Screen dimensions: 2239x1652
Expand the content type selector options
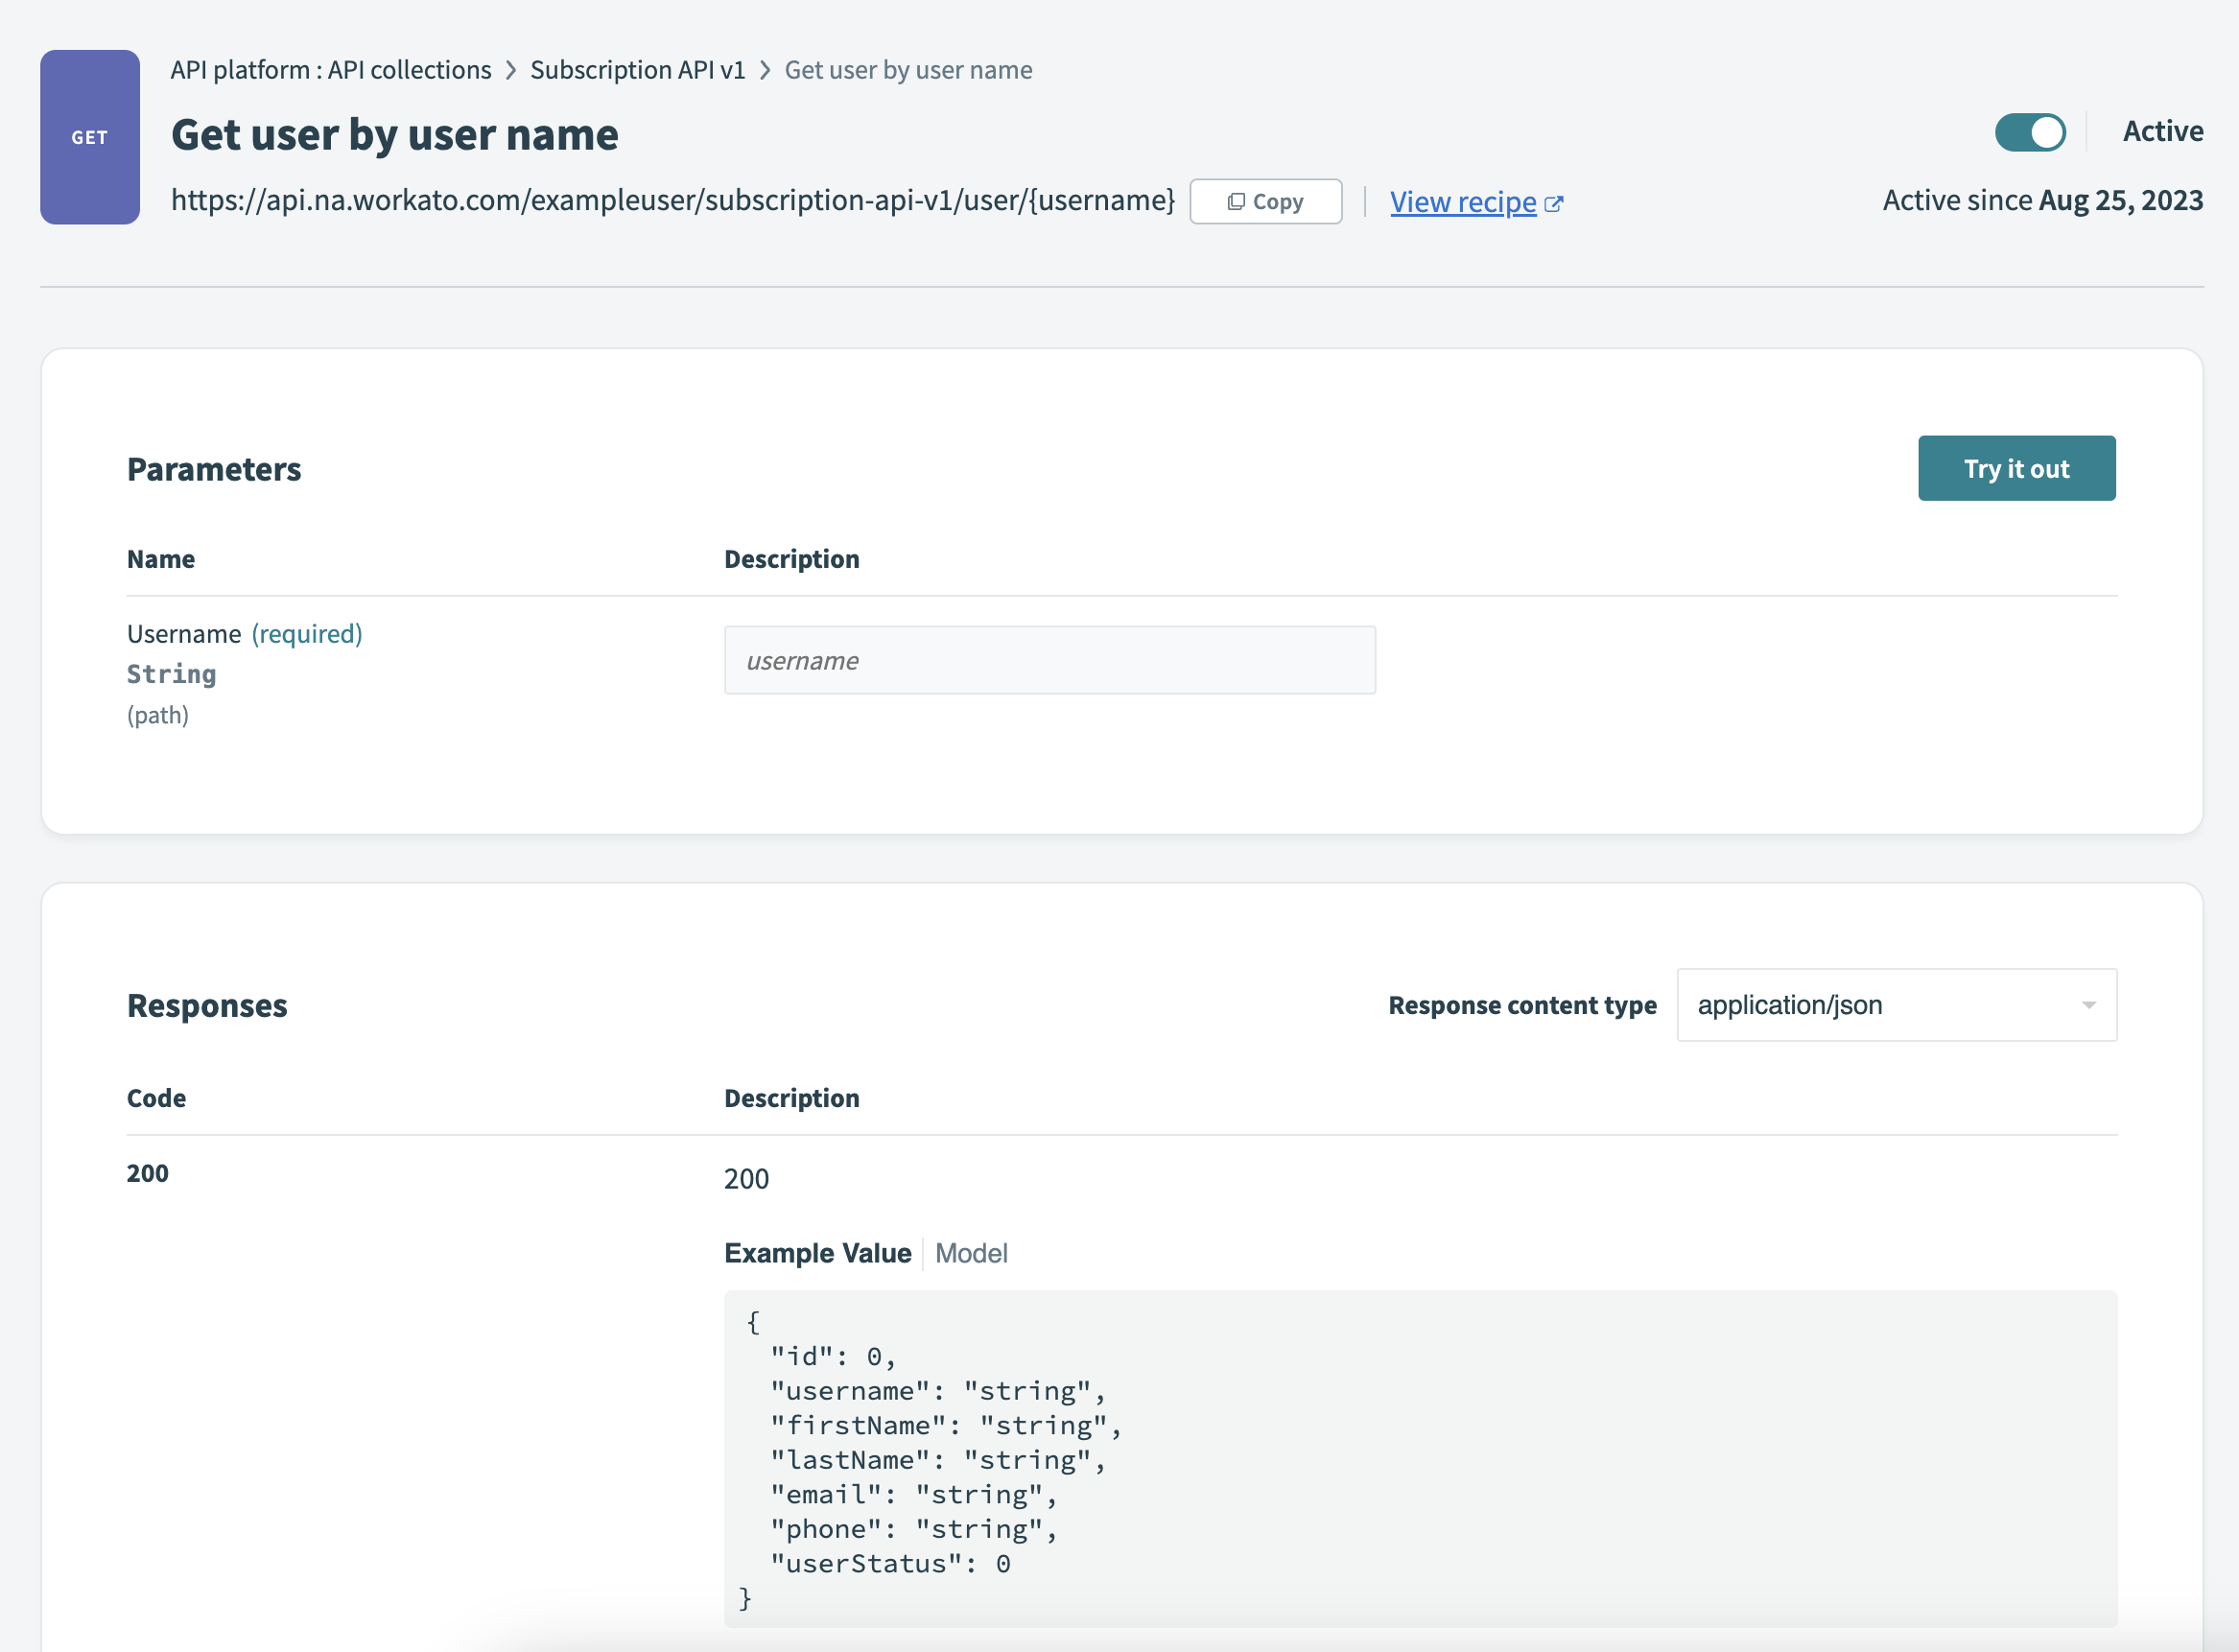[x=1896, y=1005]
